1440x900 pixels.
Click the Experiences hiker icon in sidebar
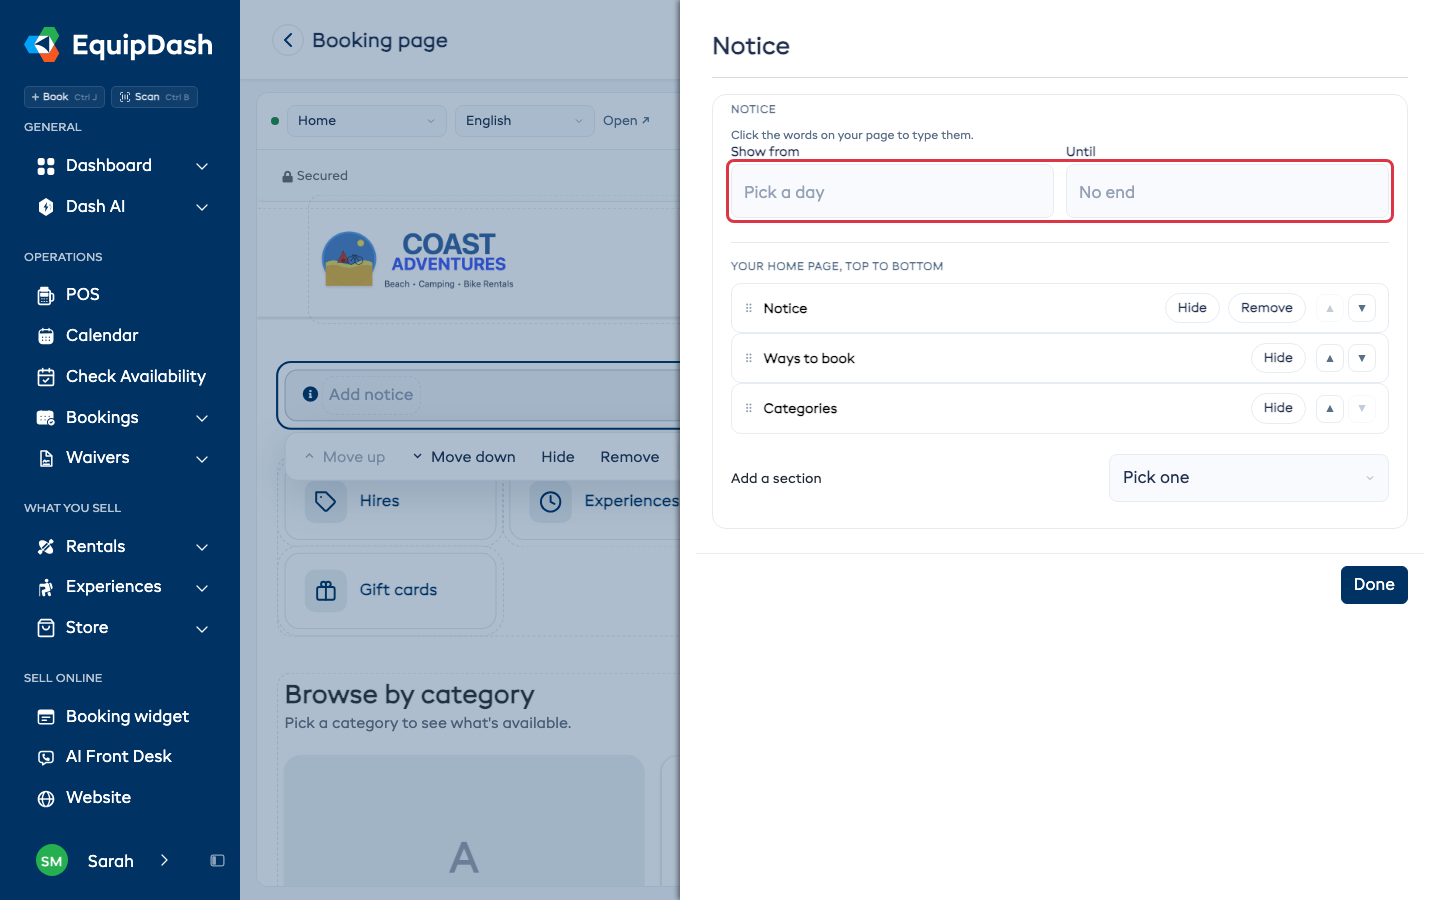(46, 587)
